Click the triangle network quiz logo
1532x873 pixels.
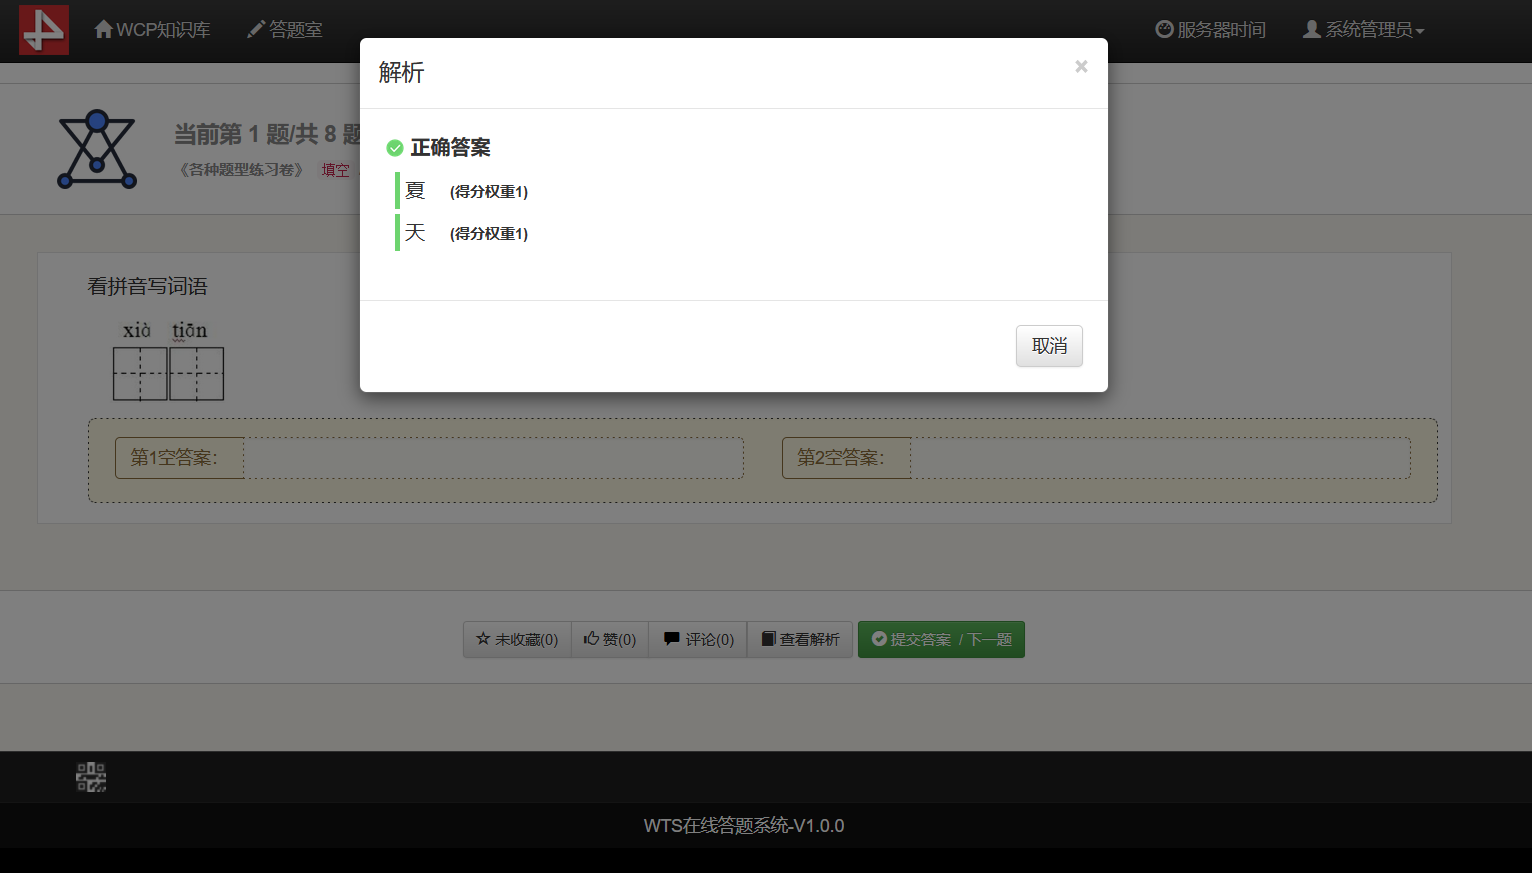tap(97, 150)
